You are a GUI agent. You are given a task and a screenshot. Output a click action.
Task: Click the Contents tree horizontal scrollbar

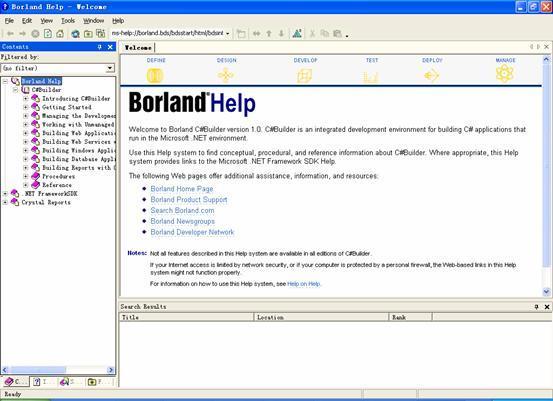[58, 370]
